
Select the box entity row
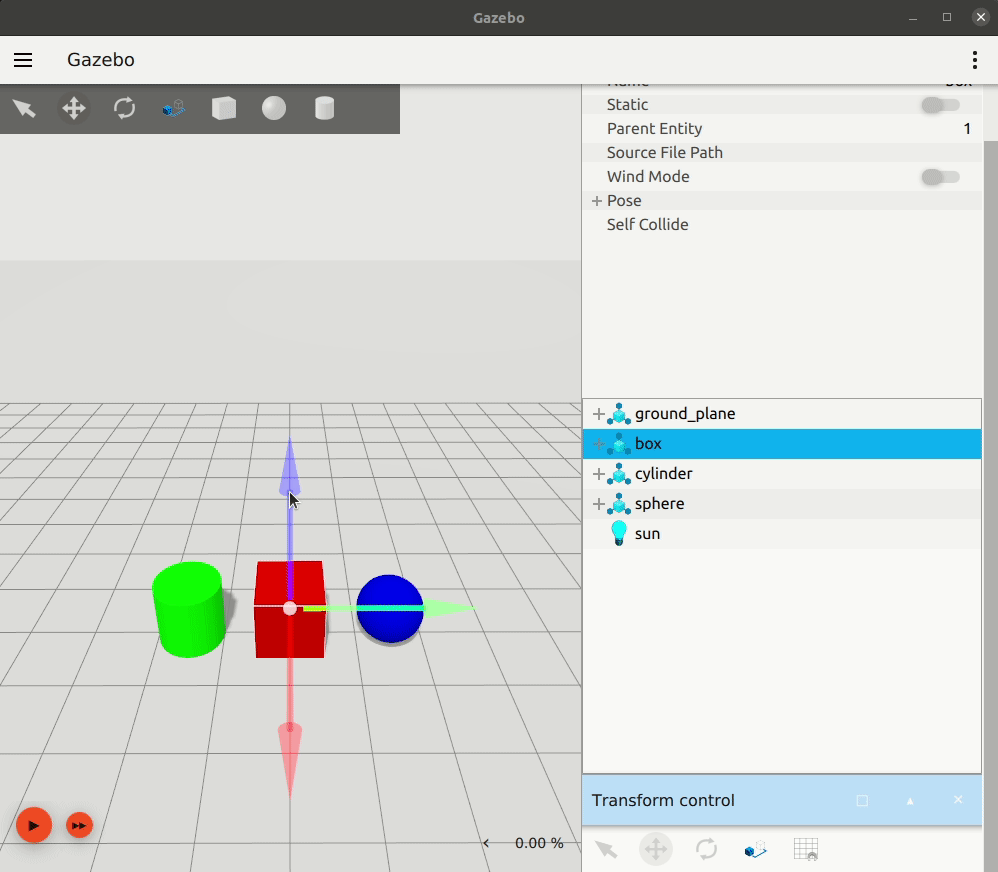tap(782, 444)
